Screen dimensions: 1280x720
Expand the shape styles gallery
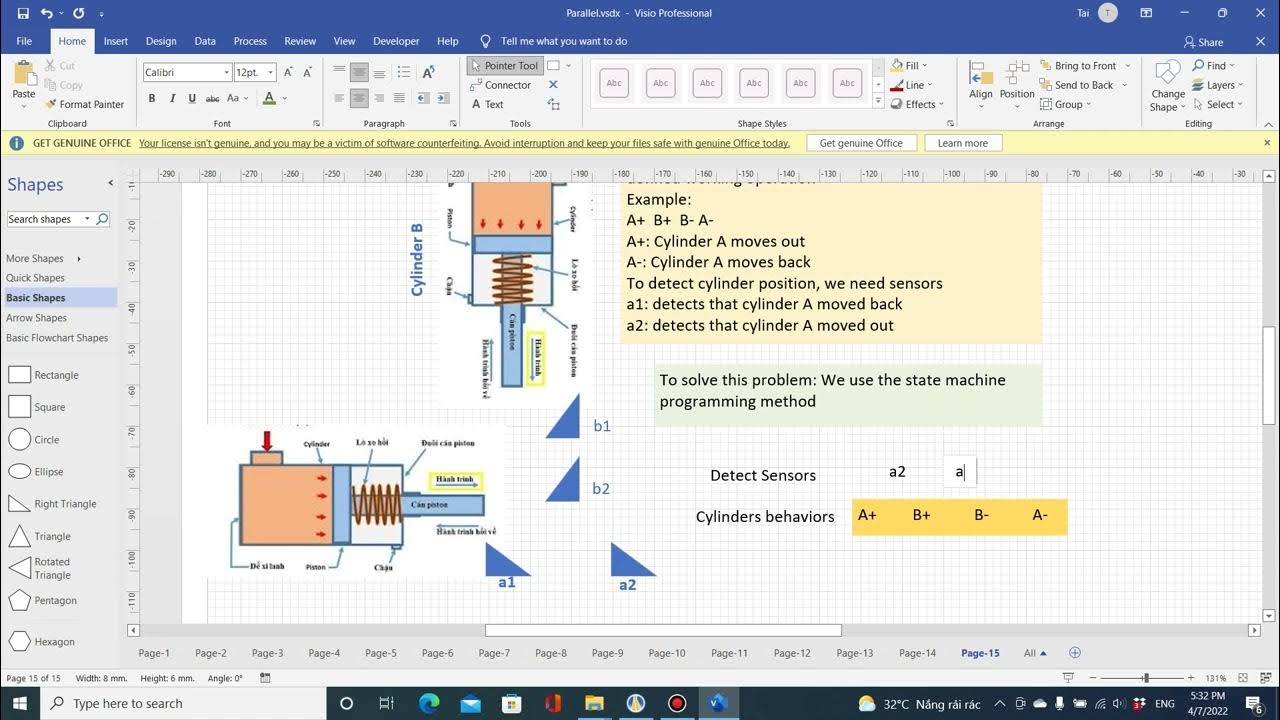click(x=878, y=103)
